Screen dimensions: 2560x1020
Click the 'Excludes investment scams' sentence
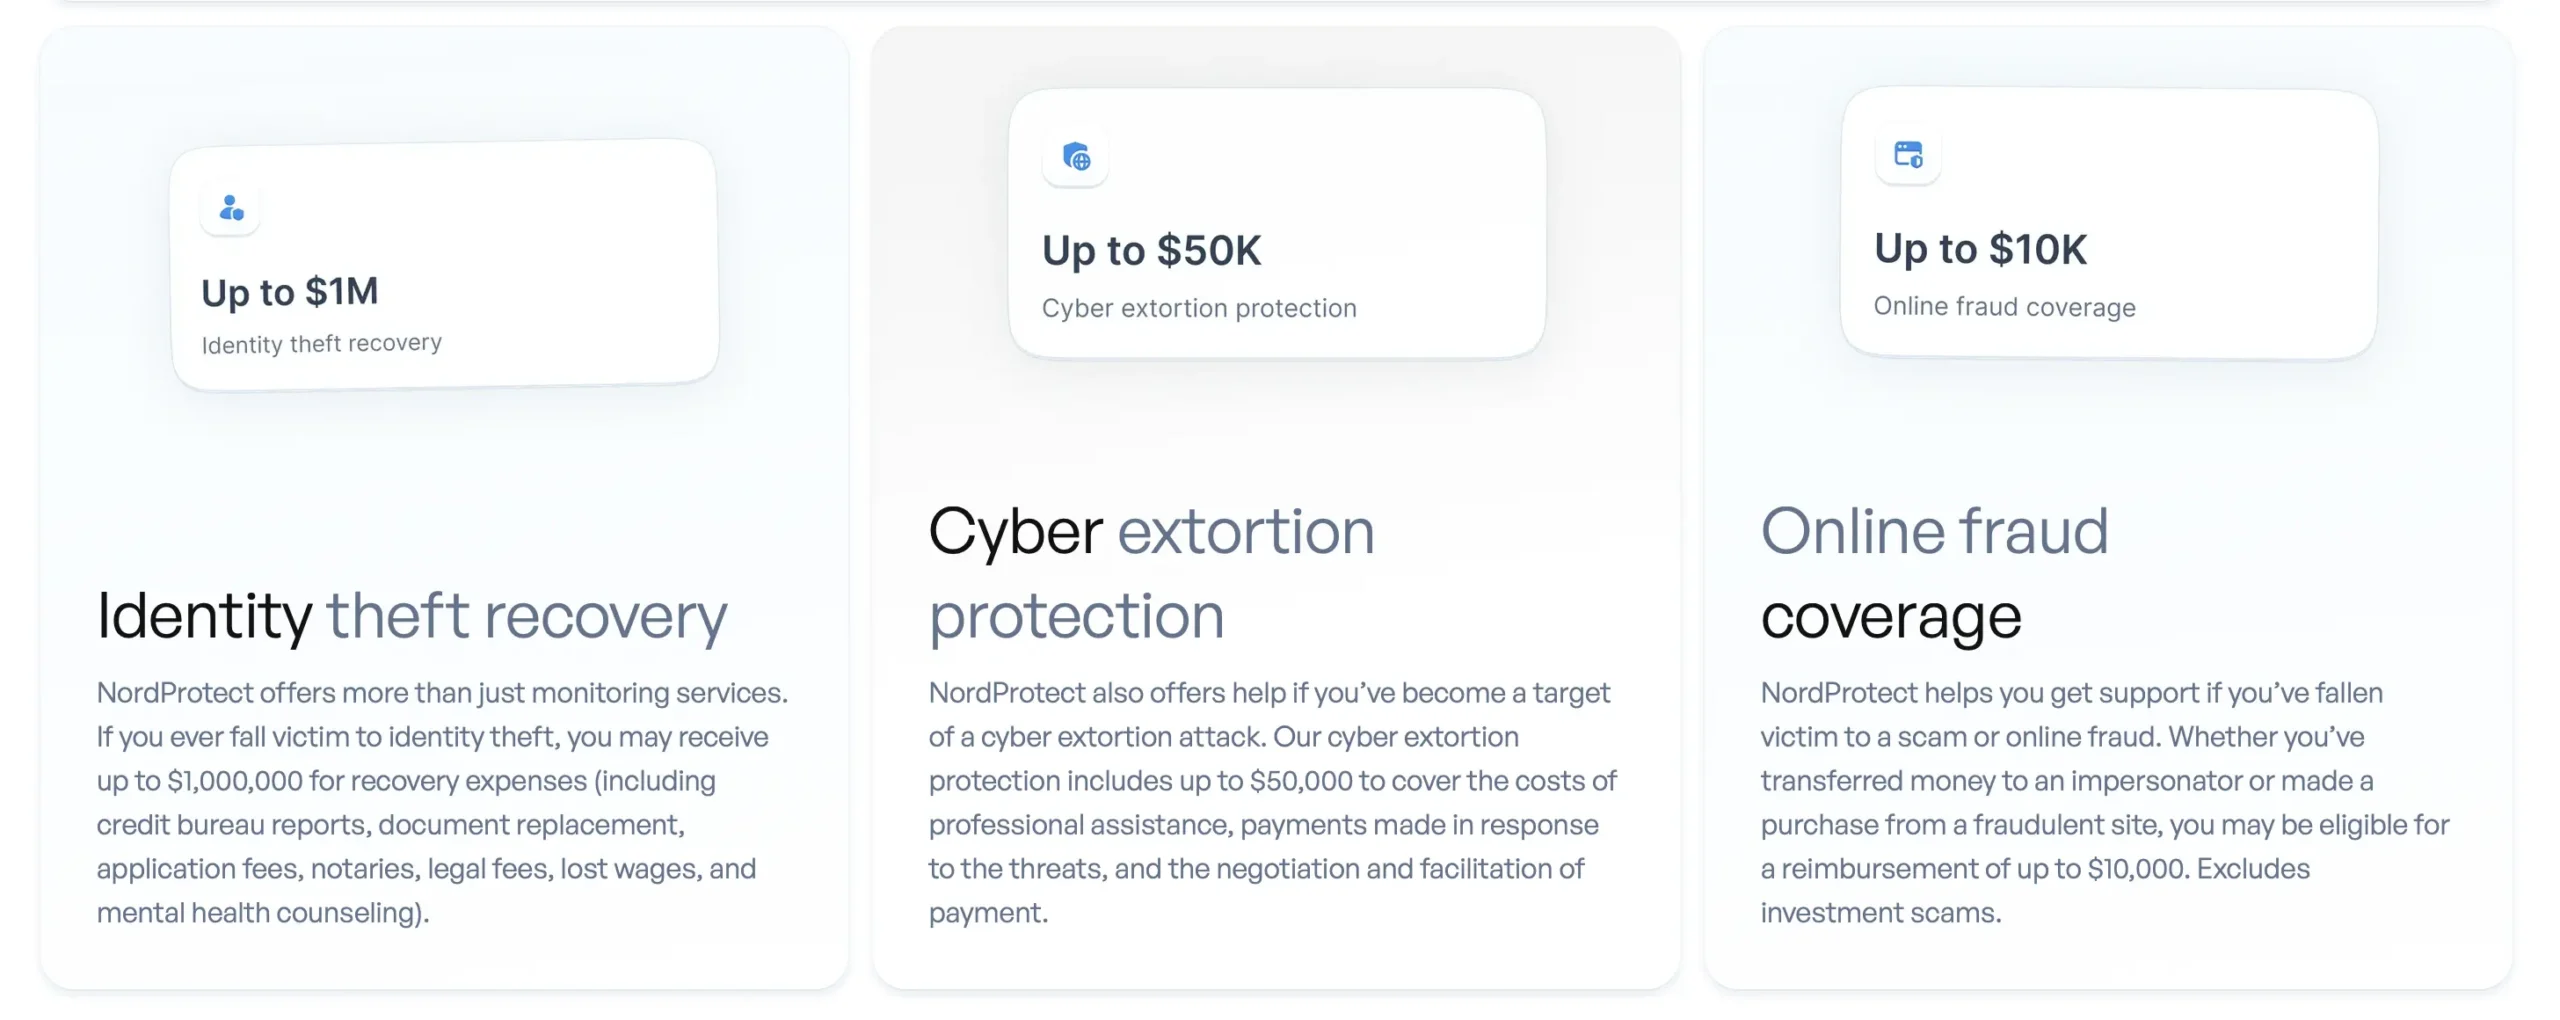coord(2035,890)
